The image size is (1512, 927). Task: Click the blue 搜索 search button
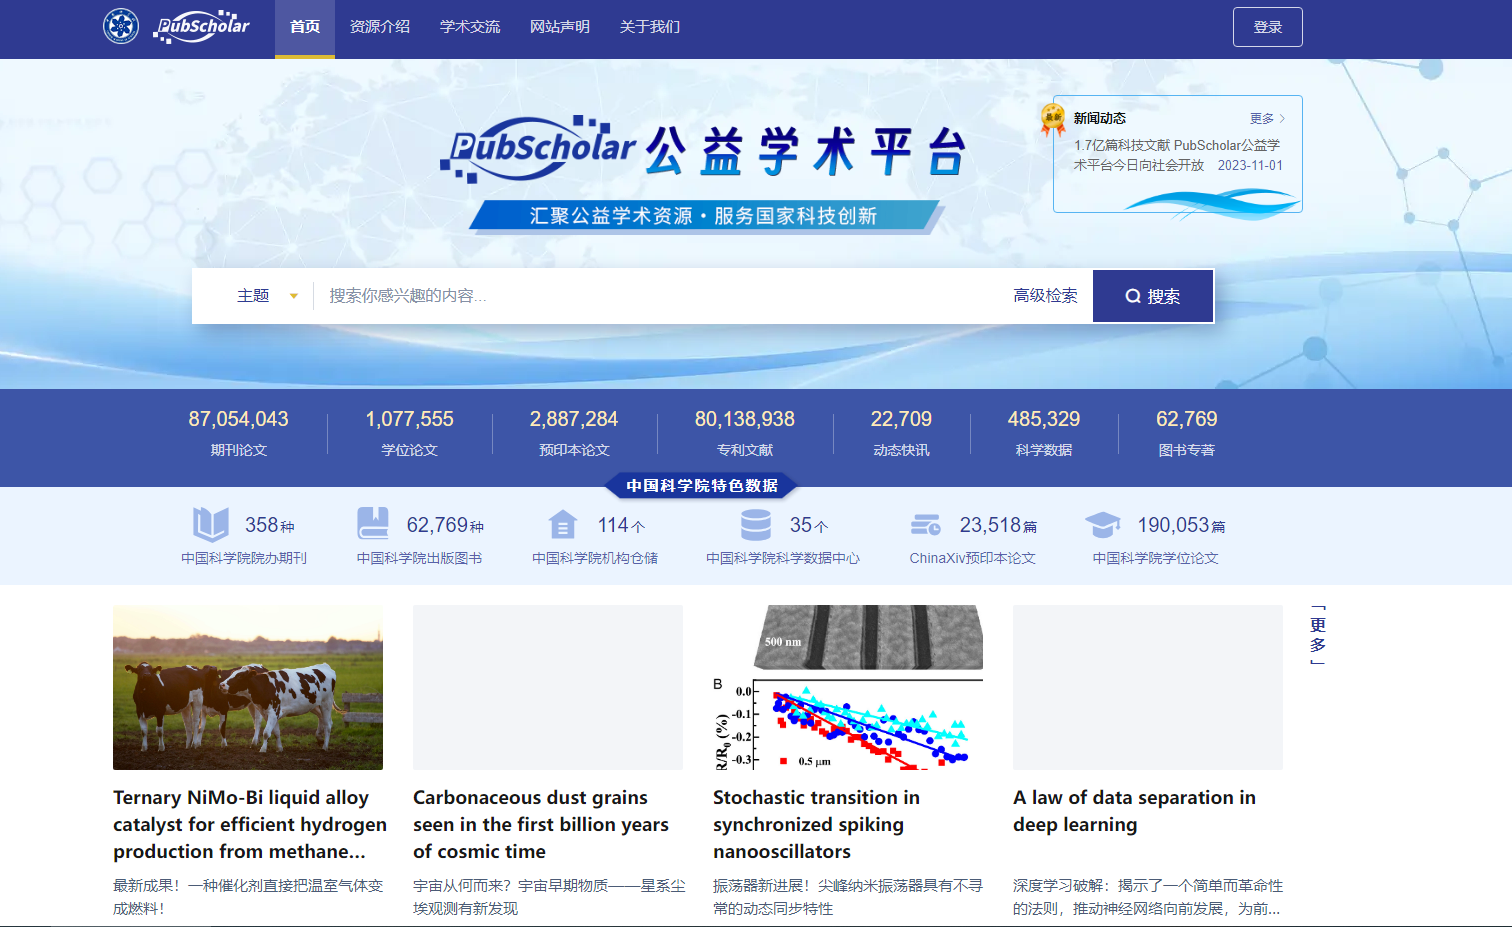click(x=1153, y=296)
